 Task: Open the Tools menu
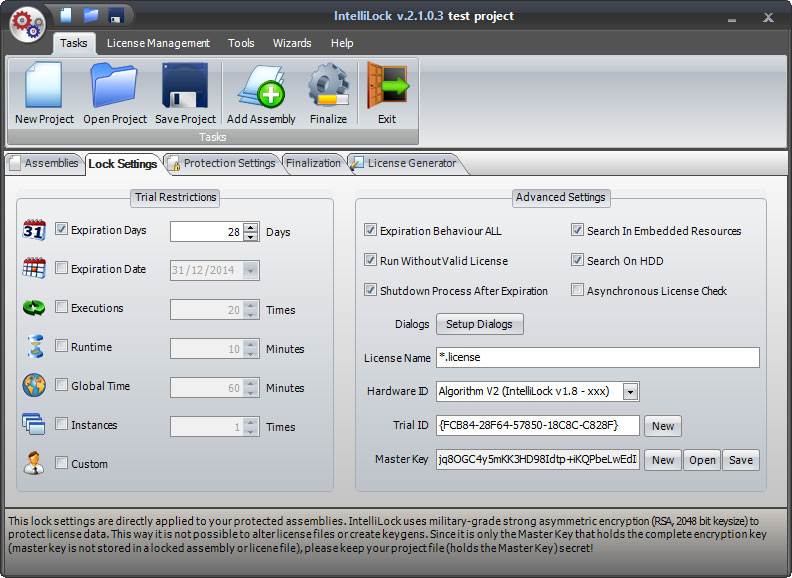pos(241,43)
